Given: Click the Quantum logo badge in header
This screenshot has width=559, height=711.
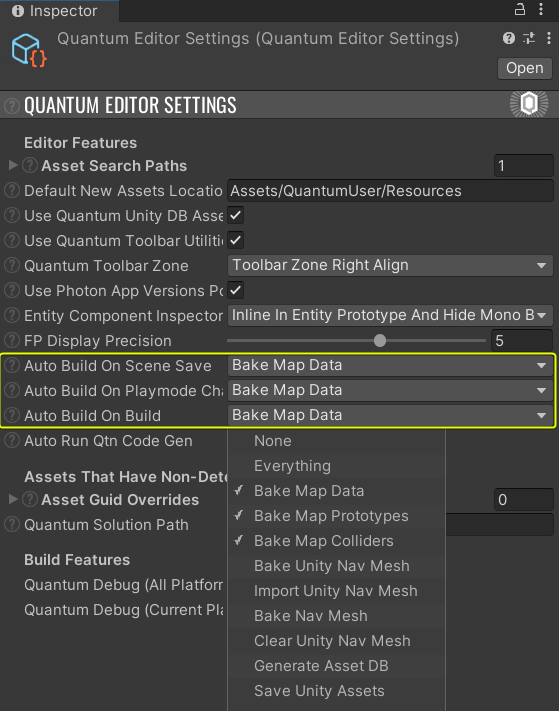Looking at the screenshot, I should (529, 104).
